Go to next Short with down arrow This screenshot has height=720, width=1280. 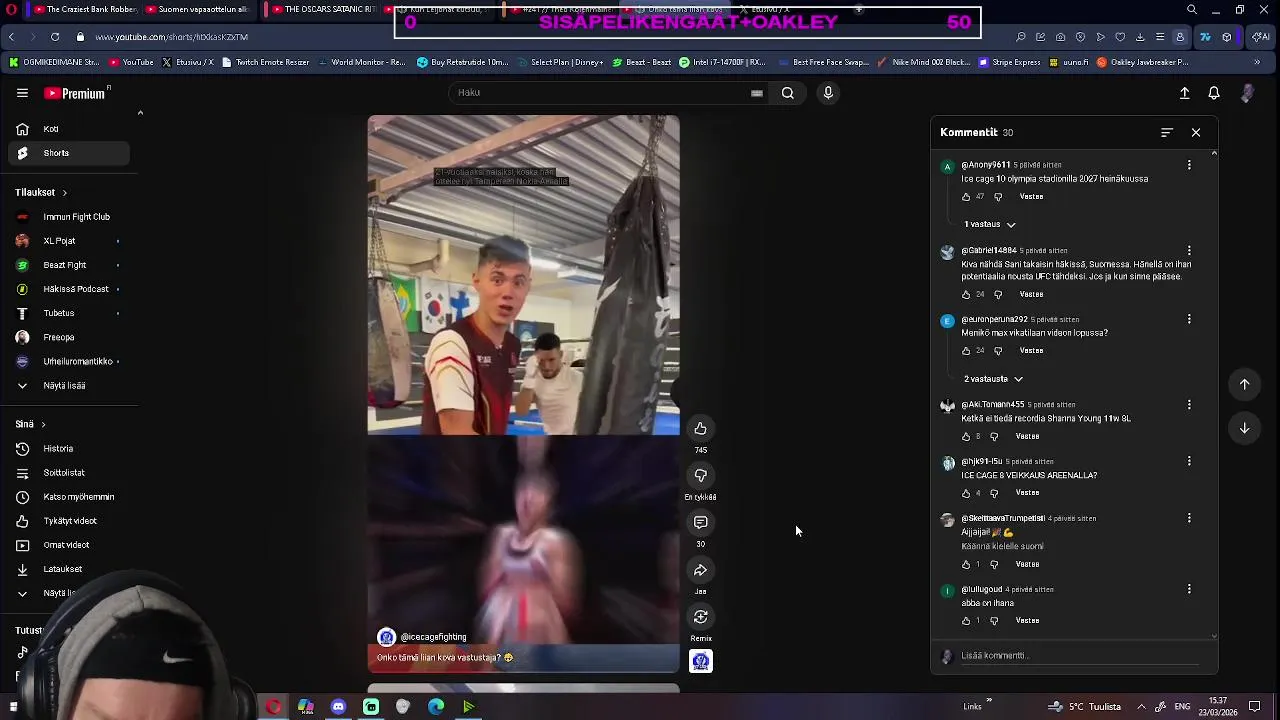click(x=1244, y=428)
